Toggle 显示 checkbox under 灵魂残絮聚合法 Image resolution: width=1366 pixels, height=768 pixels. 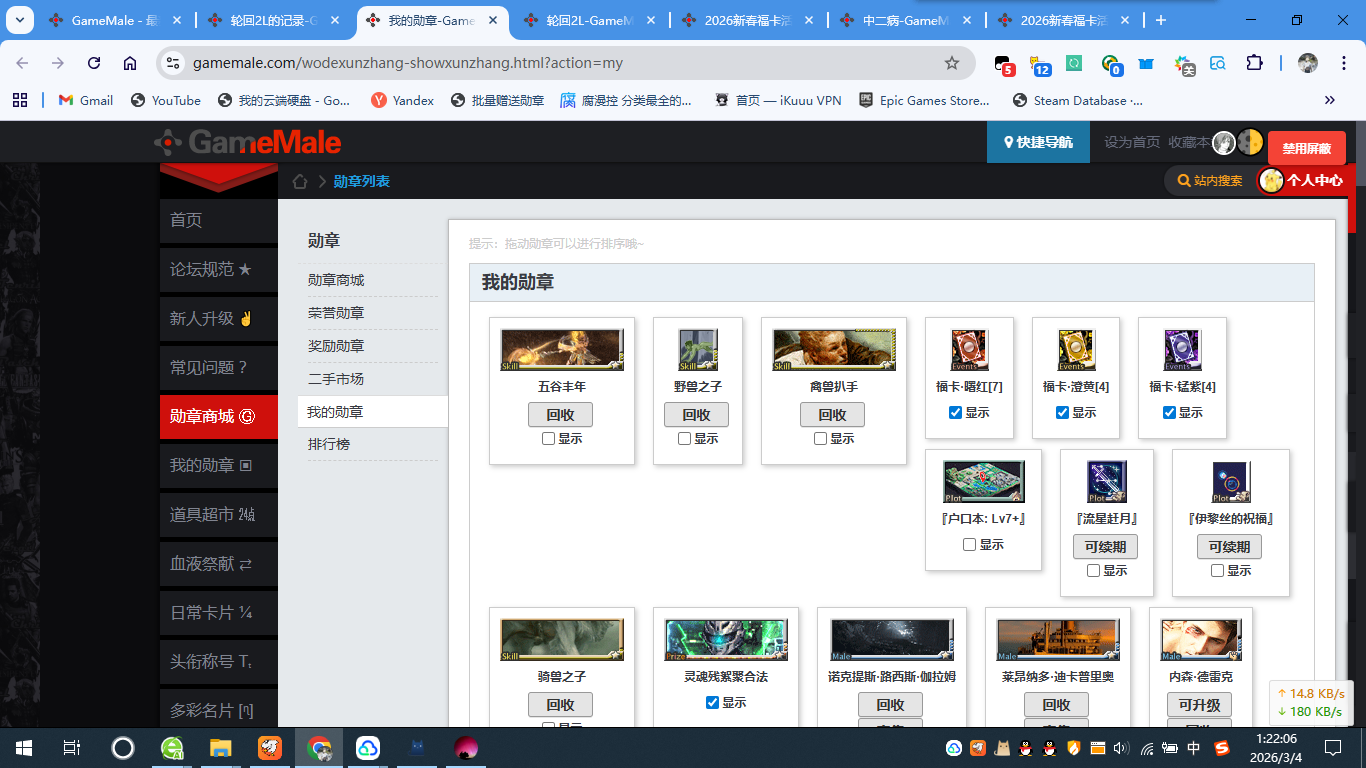point(712,703)
